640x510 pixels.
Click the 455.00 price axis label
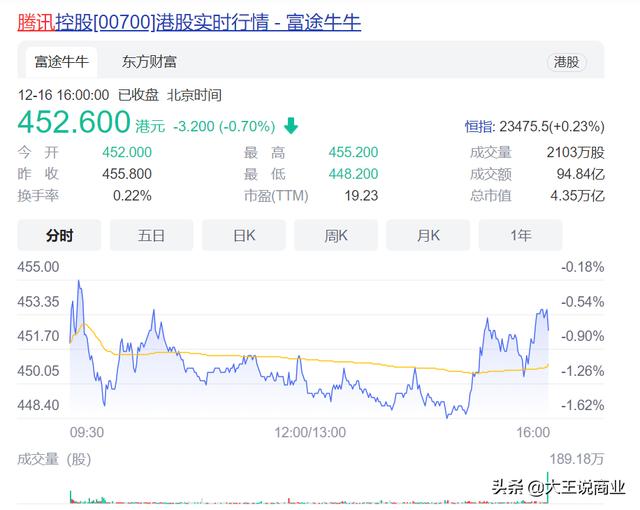point(38,267)
